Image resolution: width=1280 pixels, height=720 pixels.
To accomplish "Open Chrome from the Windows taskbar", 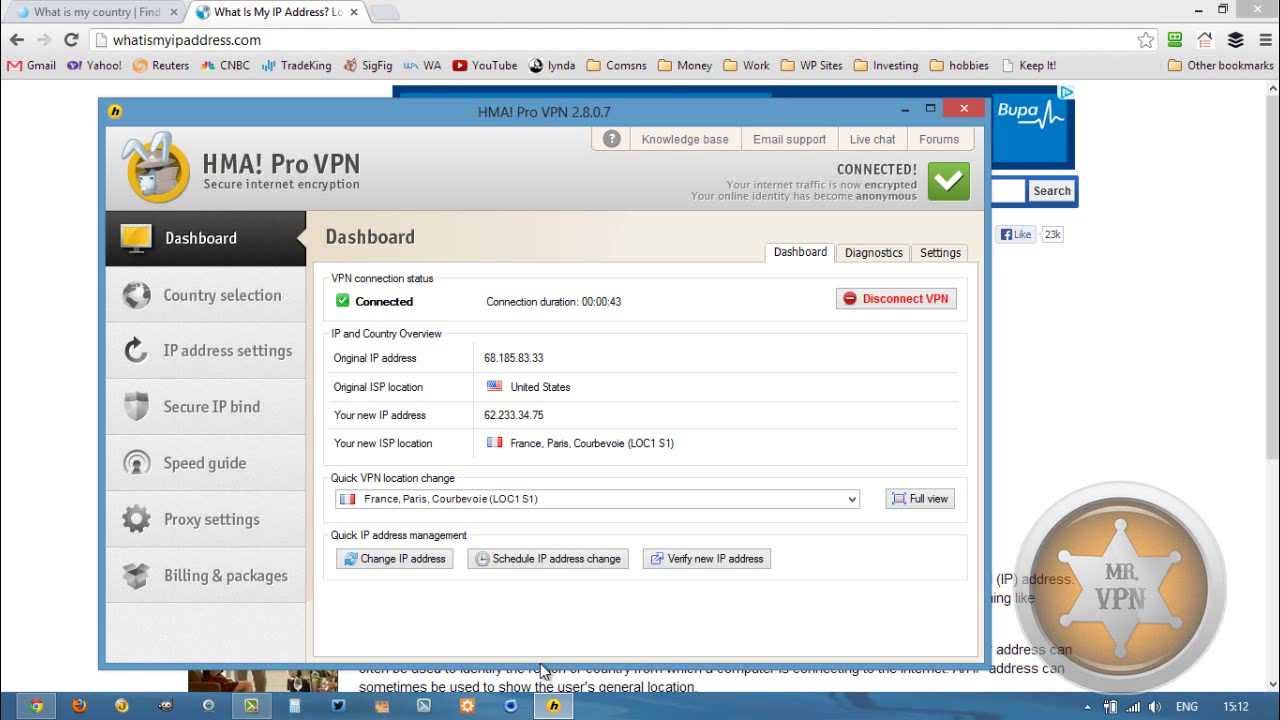I will 37,705.
